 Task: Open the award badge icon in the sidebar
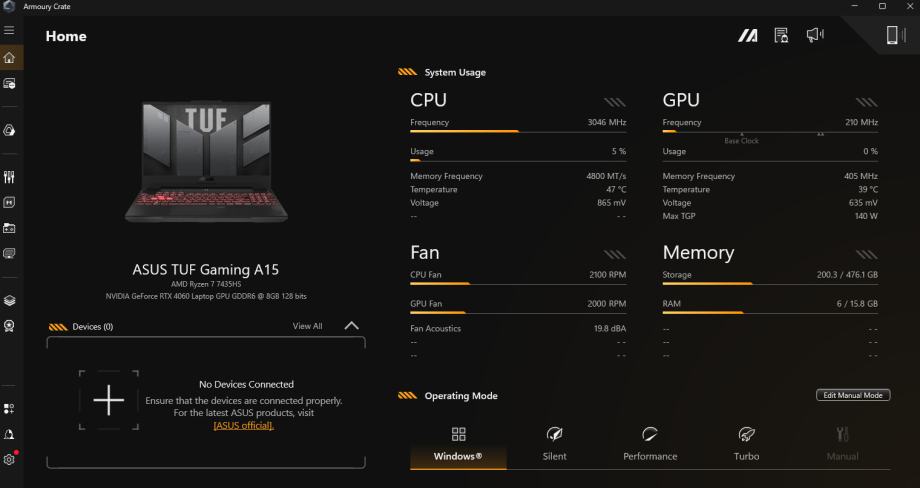tap(9, 326)
